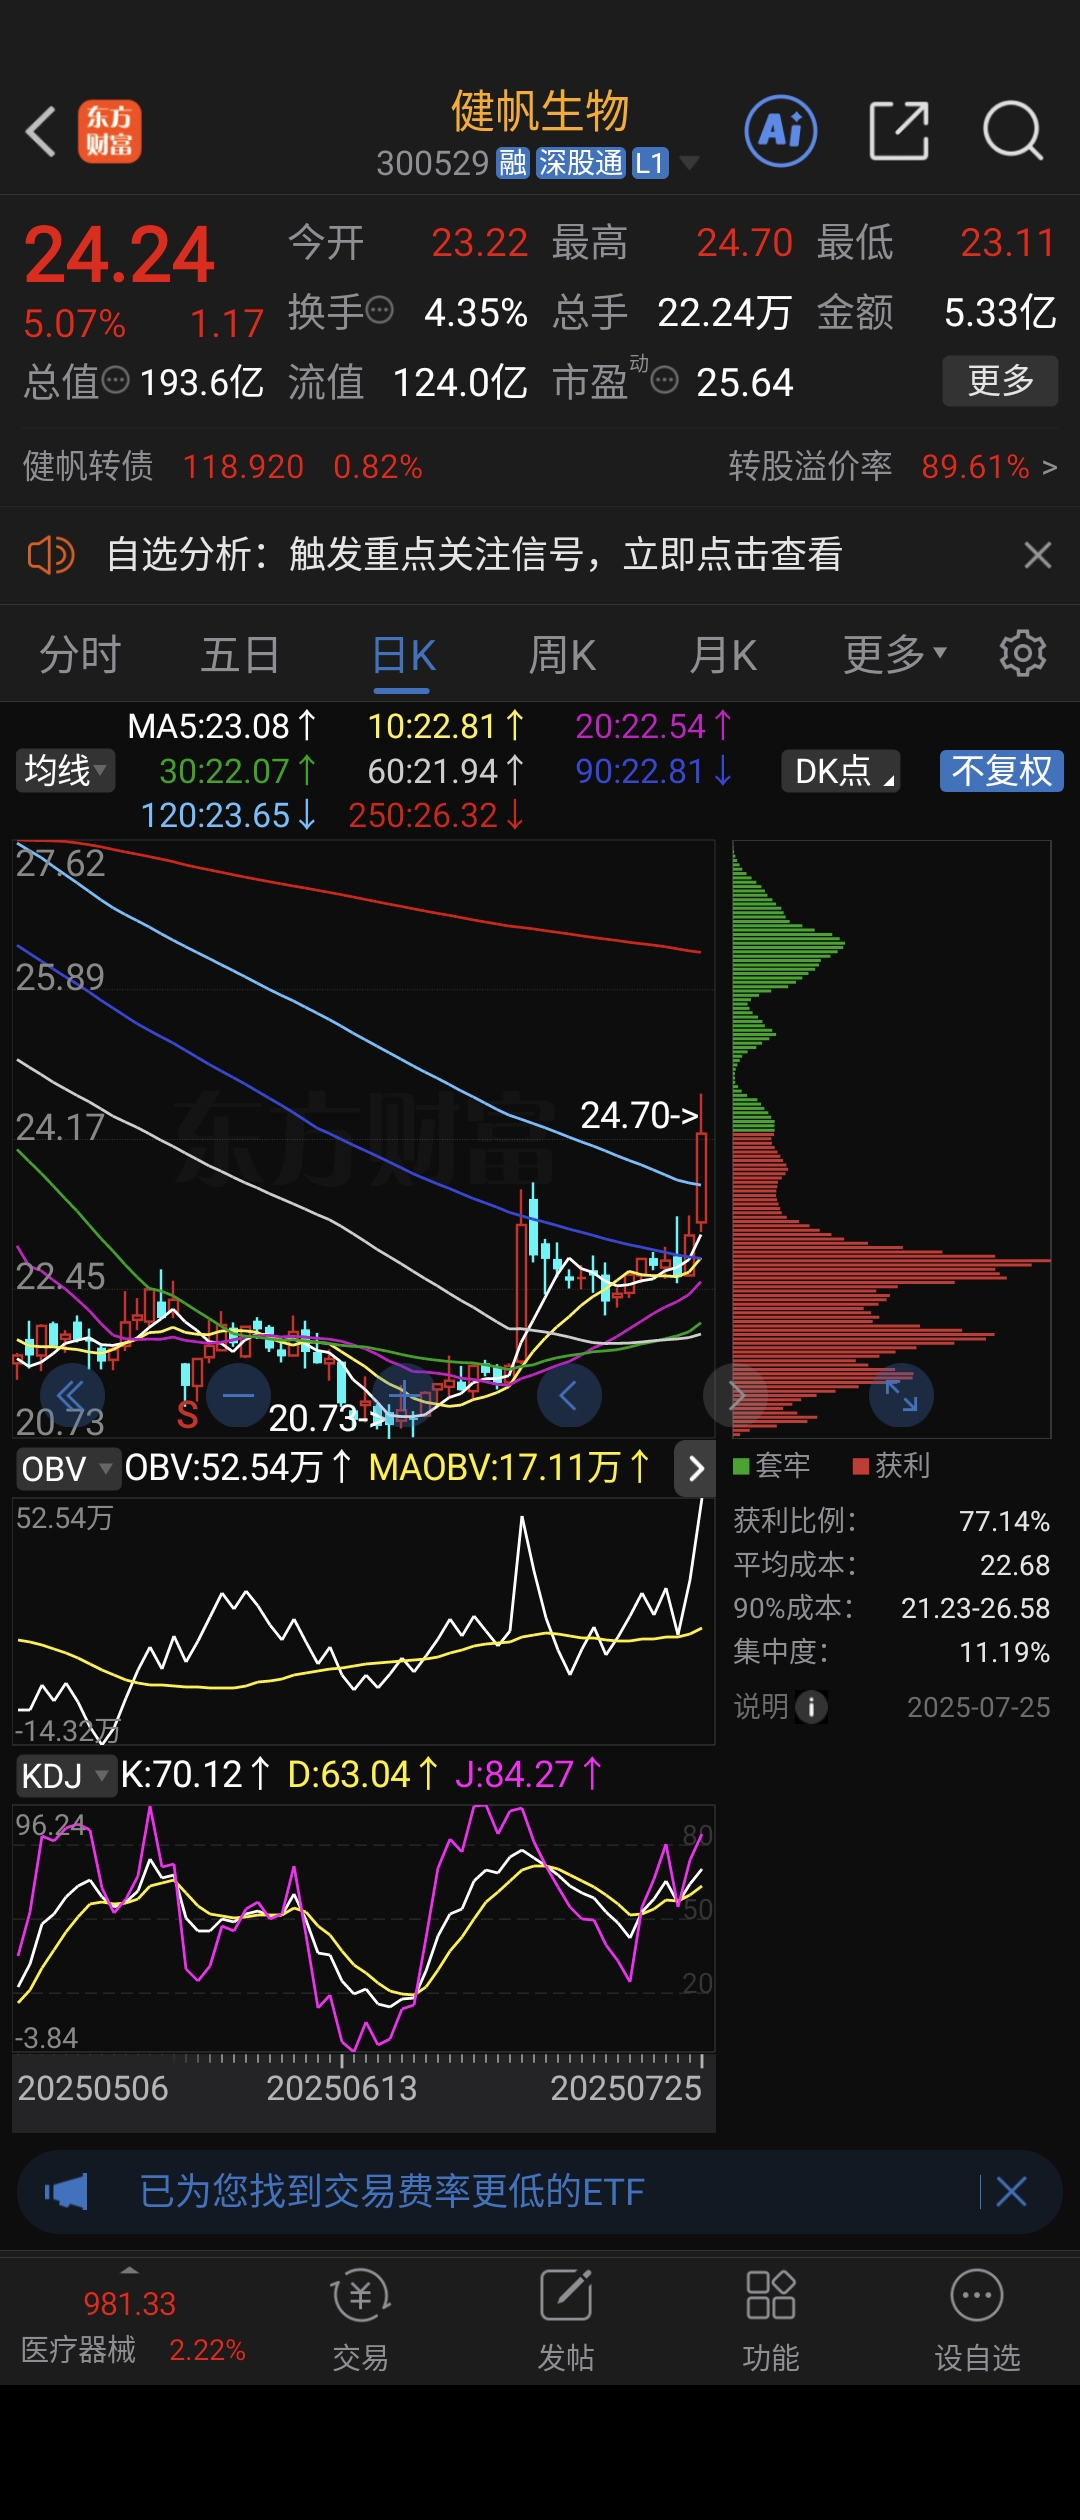Change the 不复权 adjustment mode
Image resolution: width=1080 pixels, height=2520 pixels.
1001,770
